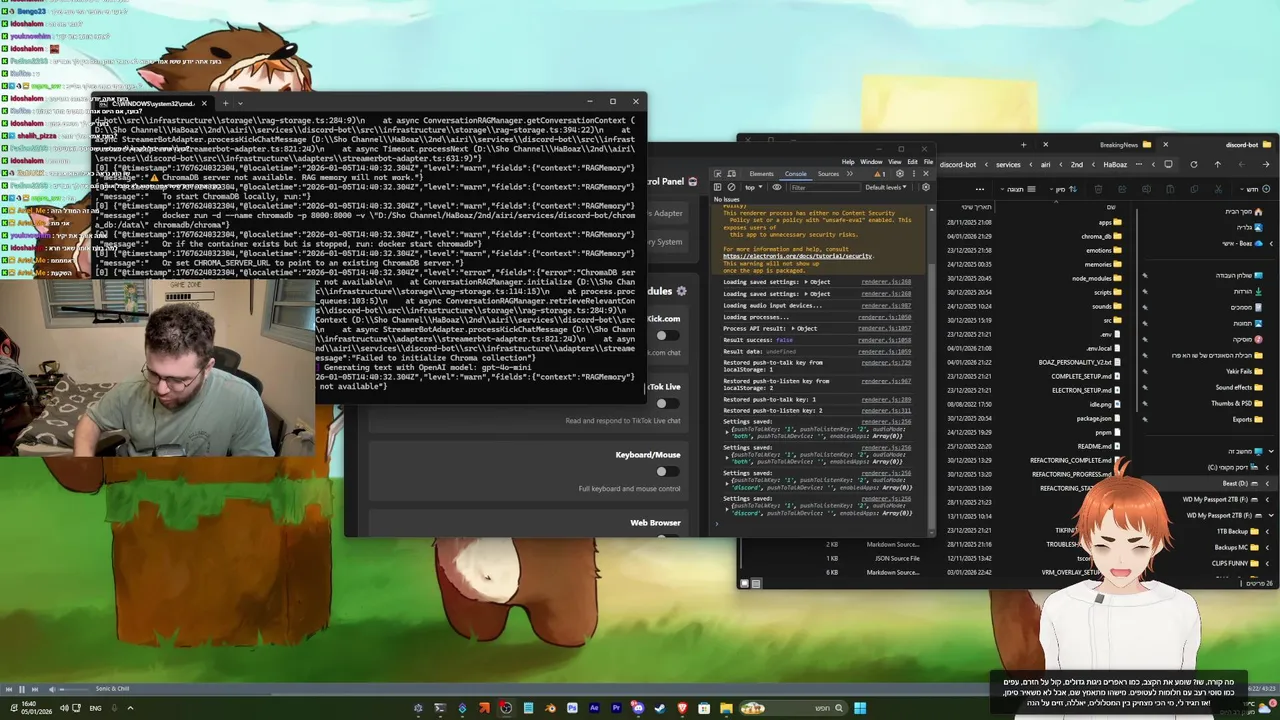
Task: Open the renderer.js:1050 source link
Action: 884,317
